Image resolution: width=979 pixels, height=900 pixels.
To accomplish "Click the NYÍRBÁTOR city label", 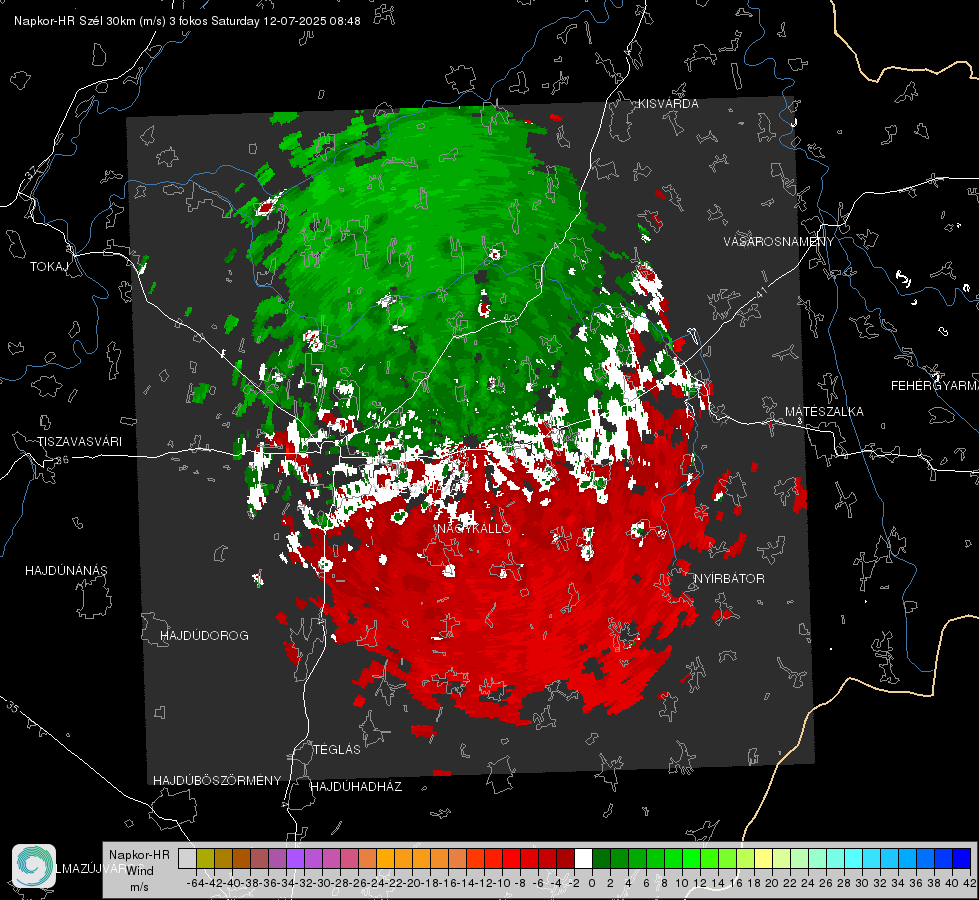I will click(729, 579).
